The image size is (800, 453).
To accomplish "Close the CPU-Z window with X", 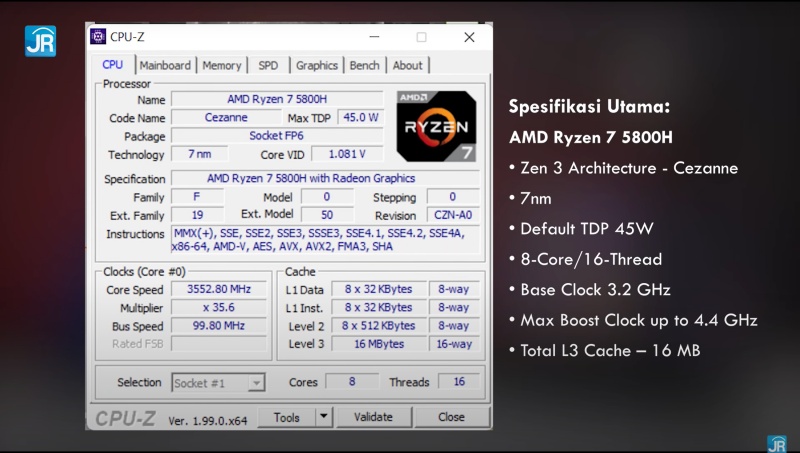I will [x=469, y=37].
